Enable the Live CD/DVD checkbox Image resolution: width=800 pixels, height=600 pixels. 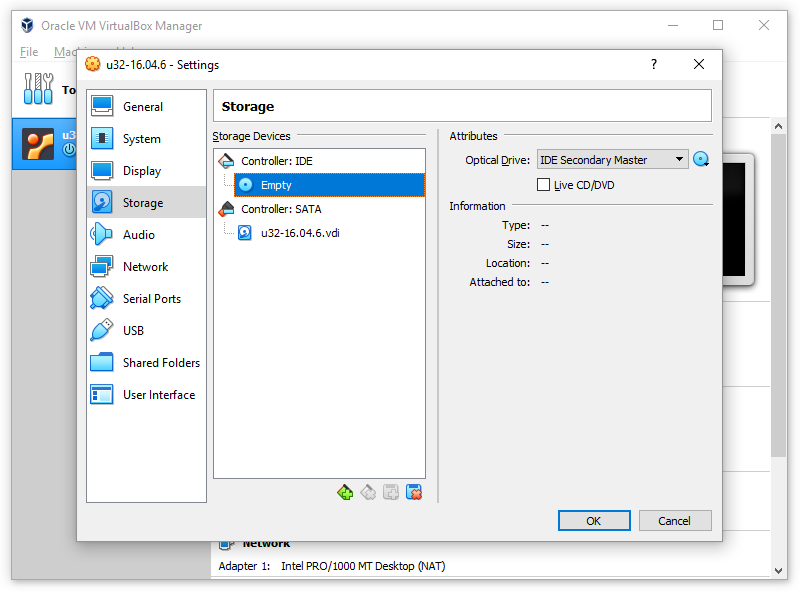[544, 185]
